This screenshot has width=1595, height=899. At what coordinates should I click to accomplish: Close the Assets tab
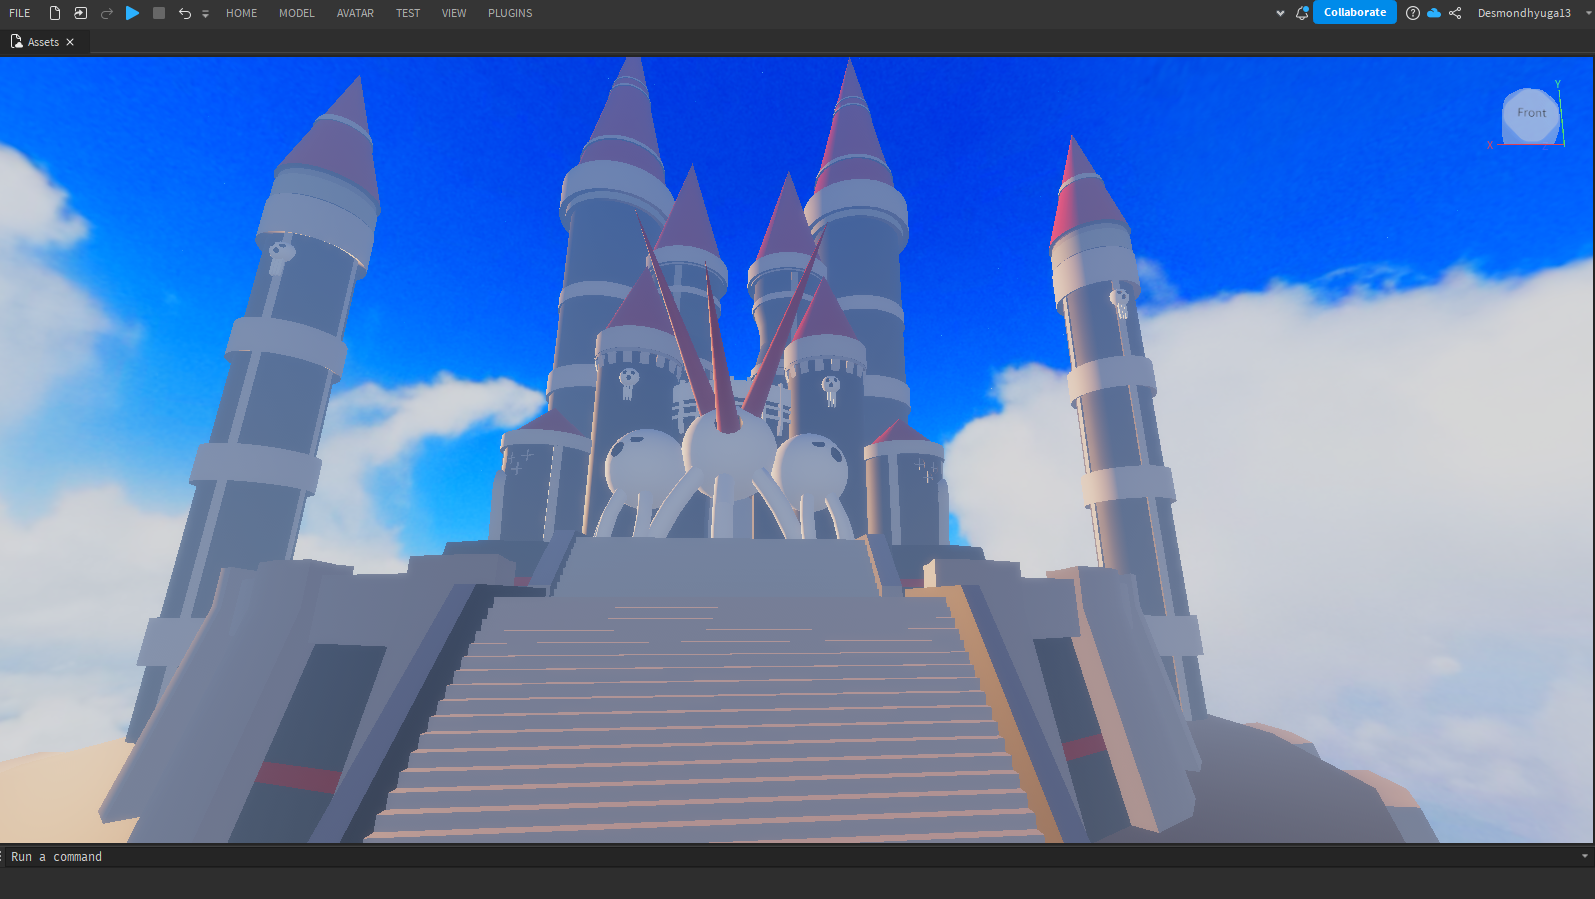pos(70,42)
